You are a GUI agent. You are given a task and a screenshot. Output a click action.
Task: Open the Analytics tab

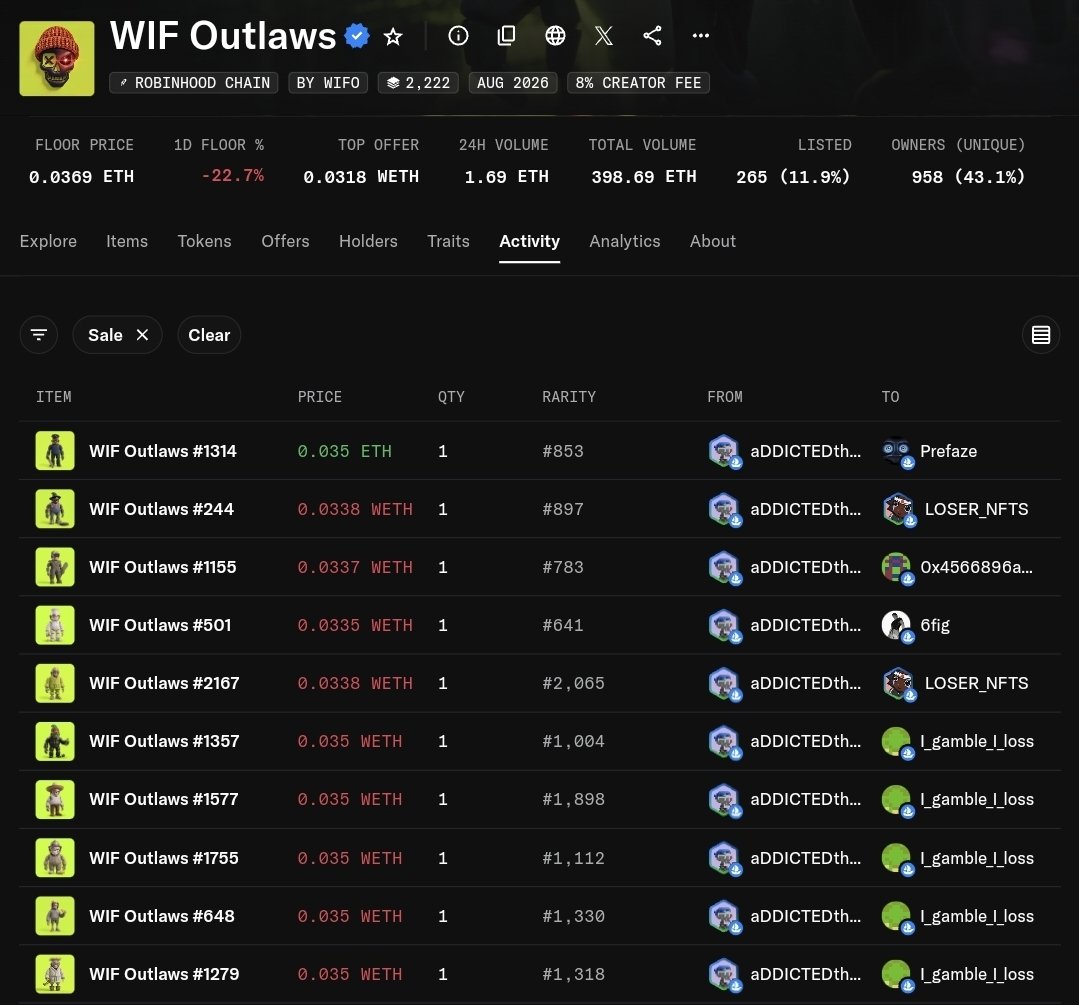click(625, 241)
